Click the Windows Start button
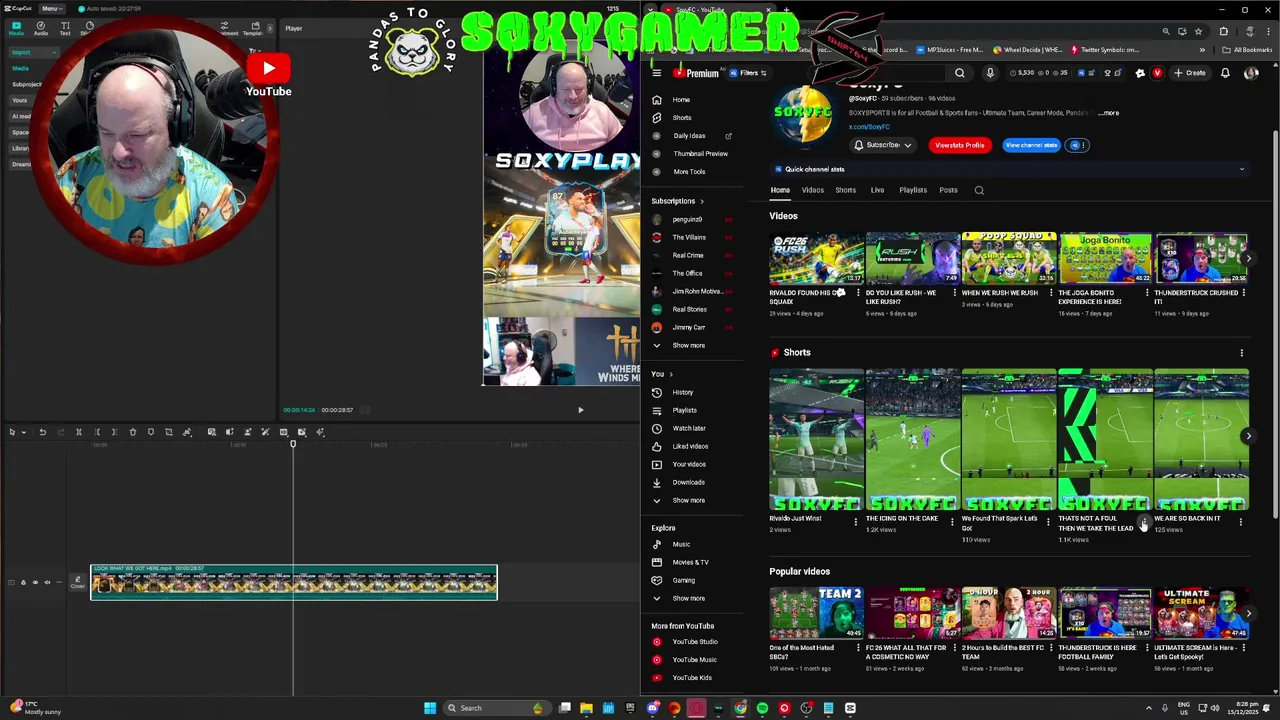Viewport: 1280px width, 720px height. [x=430, y=708]
